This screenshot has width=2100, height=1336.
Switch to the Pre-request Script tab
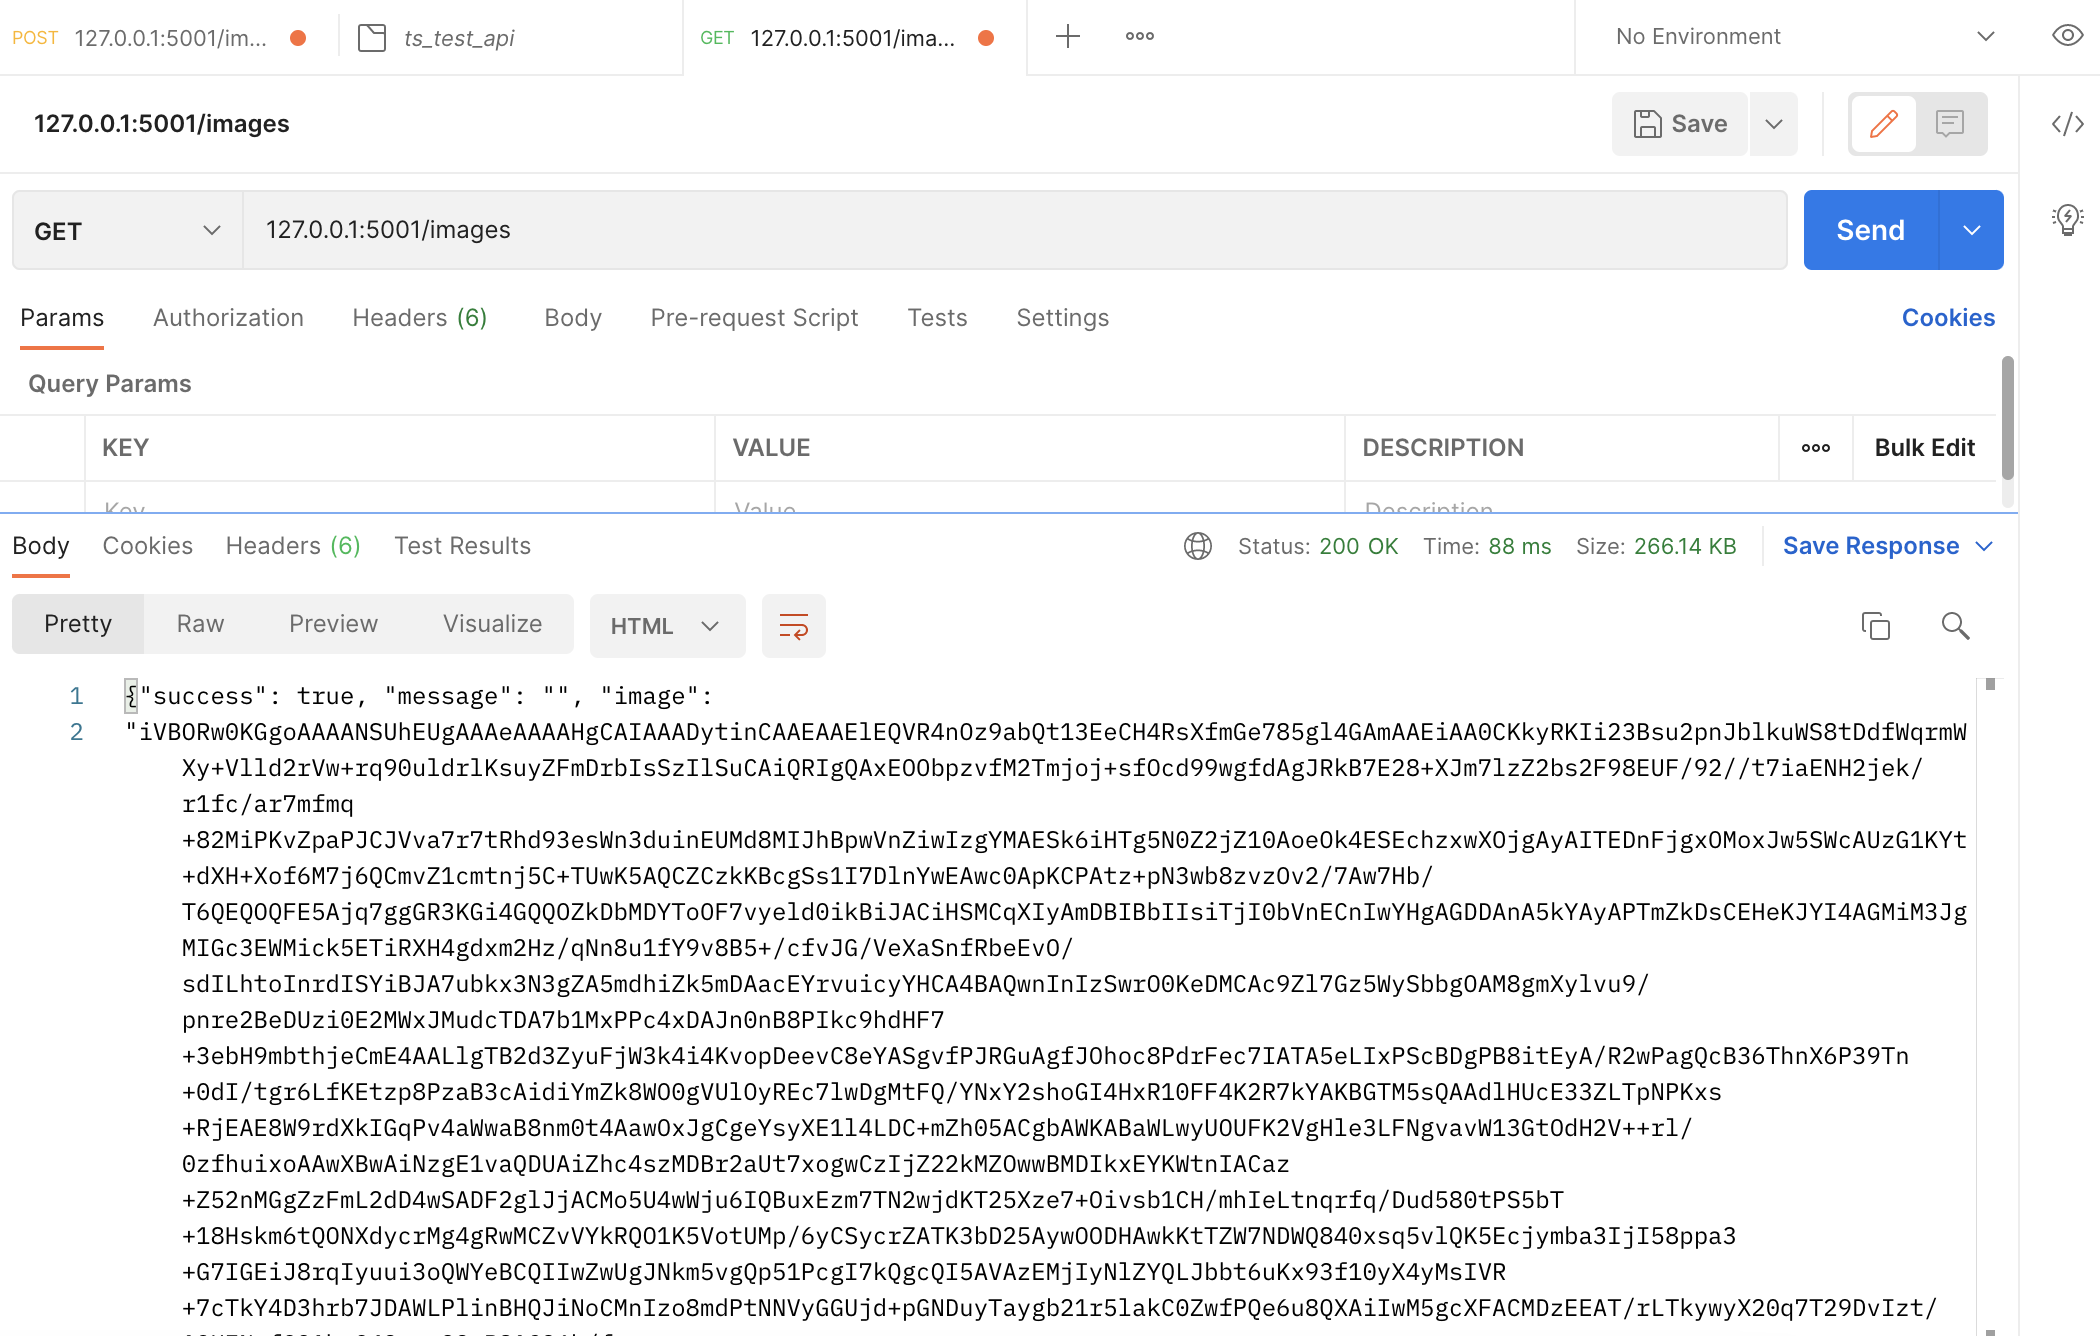(754, 318)
